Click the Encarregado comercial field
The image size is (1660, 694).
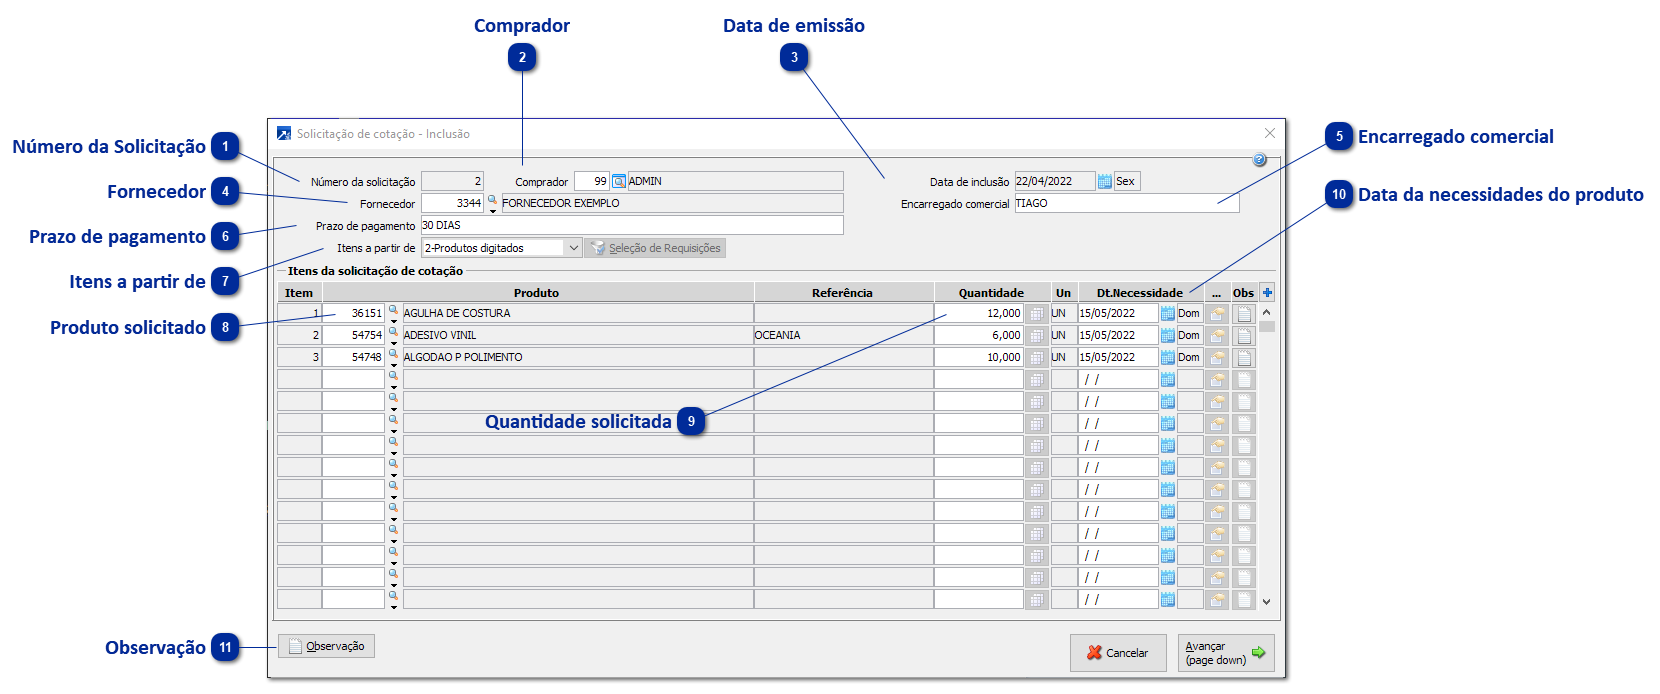(1127, 203)
